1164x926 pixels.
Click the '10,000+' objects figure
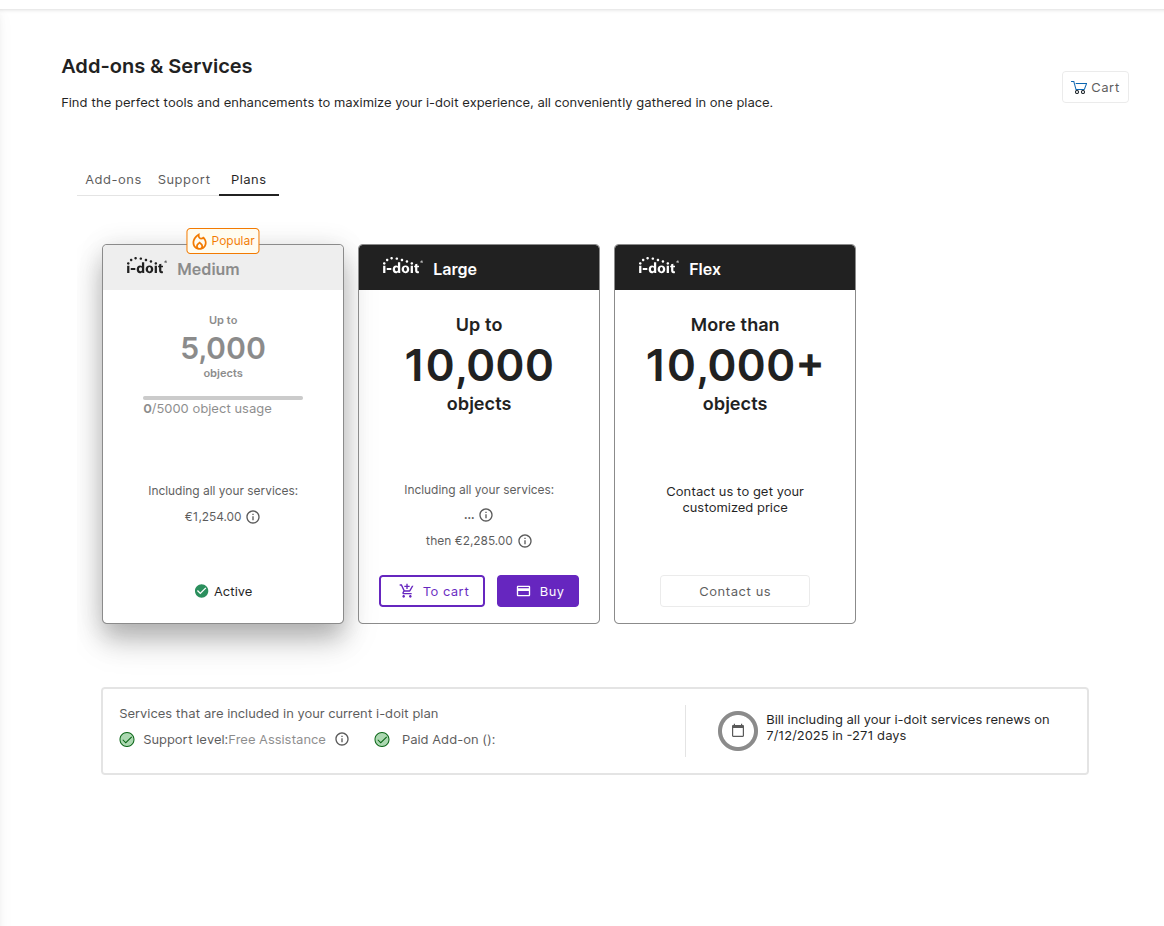(734, 365)
